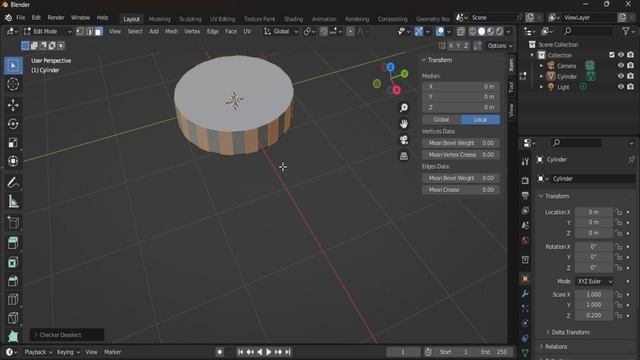This screenshot has width=640, height=360.
Task: Open Global transform orientation dropdown
Action: coord(281,31)
